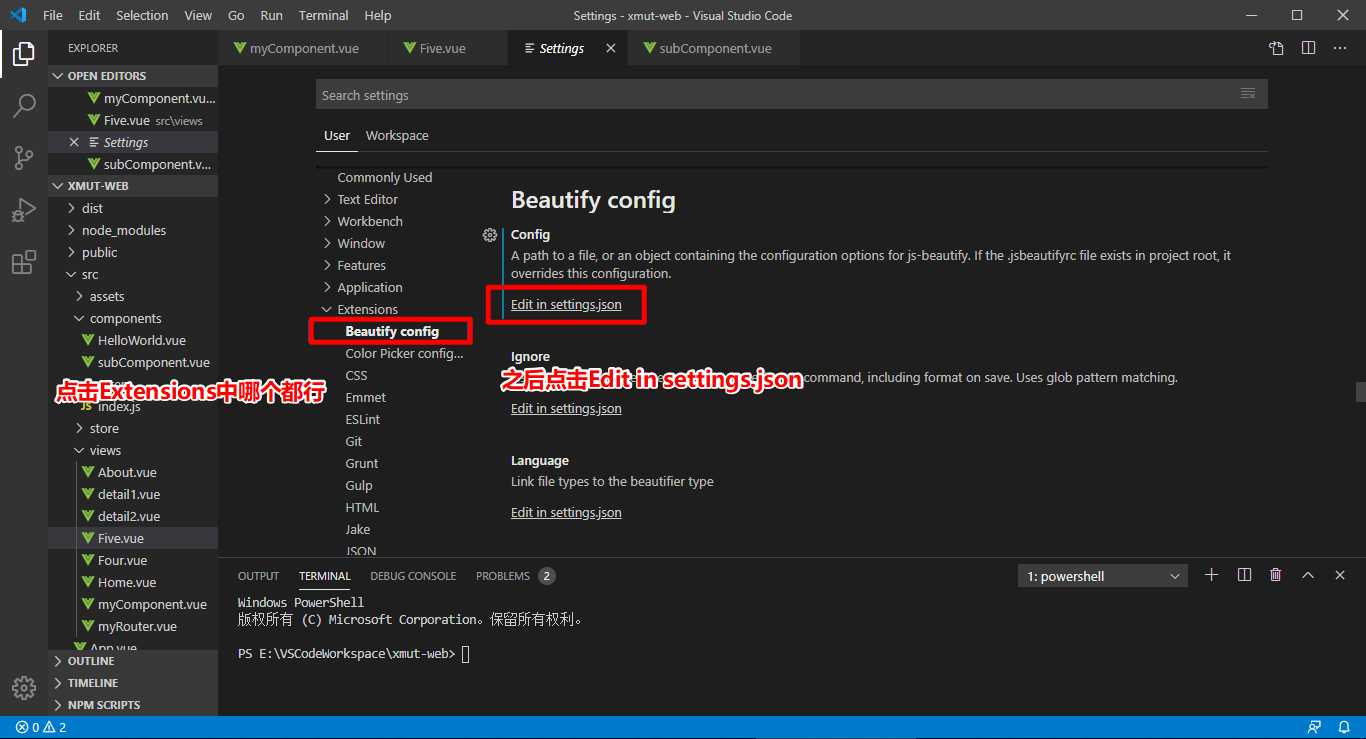This screenshot has width=1366, height=739.
Task: Open the Manage gear in activity bar
Action: tap(24, 688)
